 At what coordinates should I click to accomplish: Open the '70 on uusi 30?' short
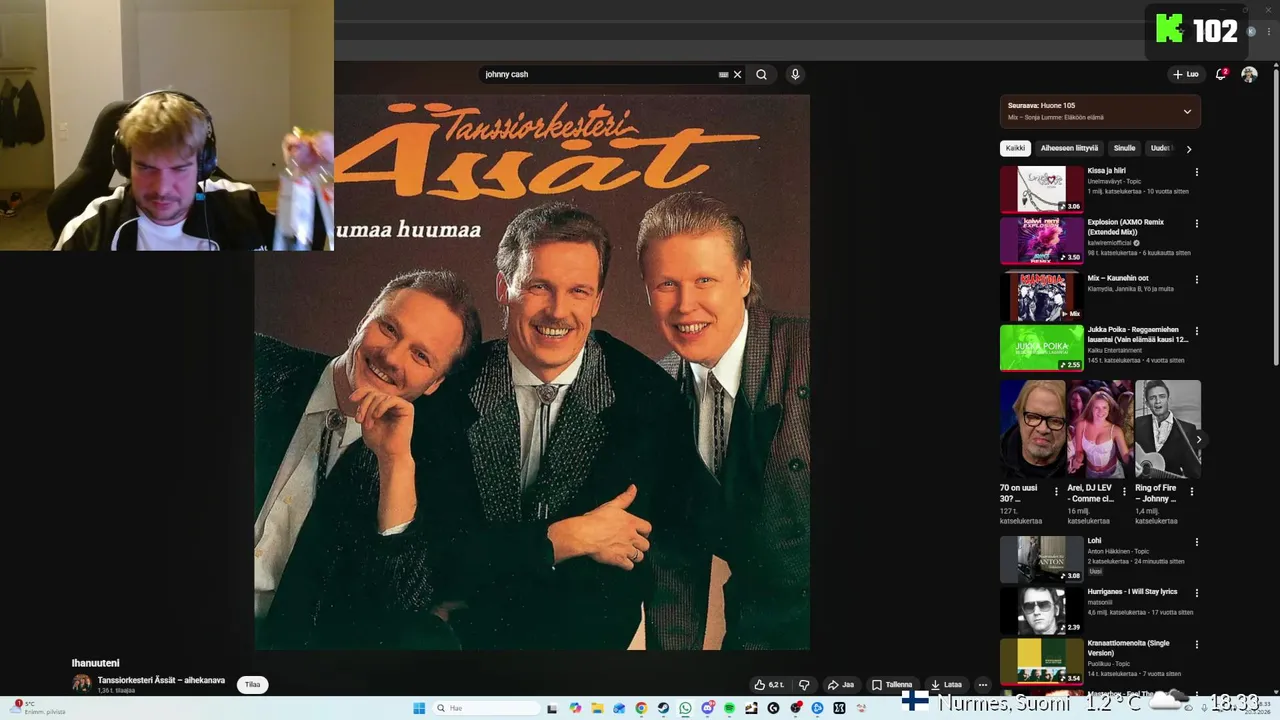[1032, 428]
